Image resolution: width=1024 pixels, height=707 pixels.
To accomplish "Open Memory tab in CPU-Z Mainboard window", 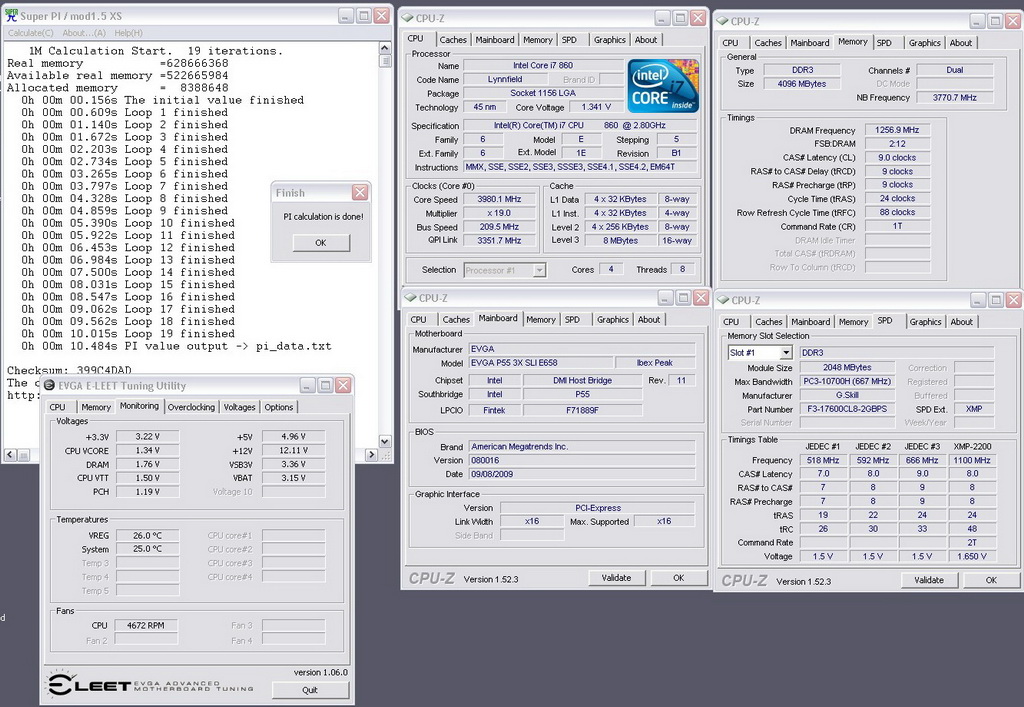I will click(541, 319).
